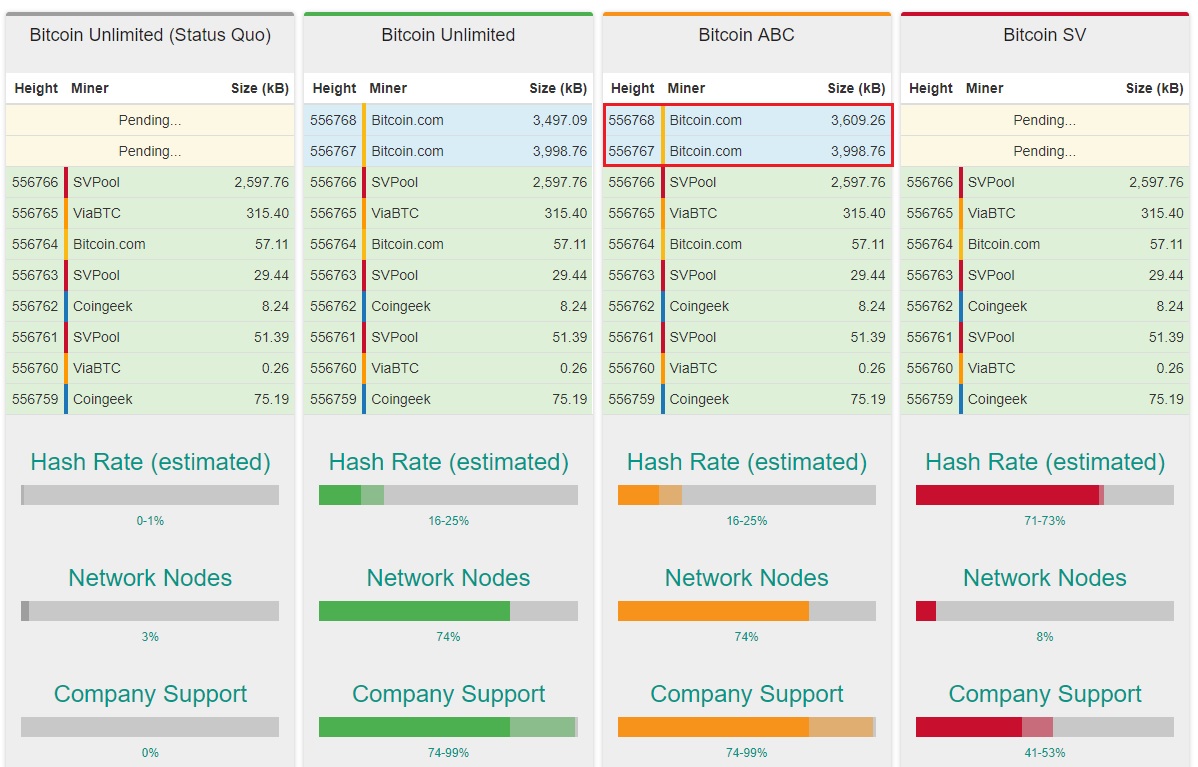1198x767 pixels.
Task: Click the Bitcoin Unlimited (Status Quo) header
Action: (150, 35)
